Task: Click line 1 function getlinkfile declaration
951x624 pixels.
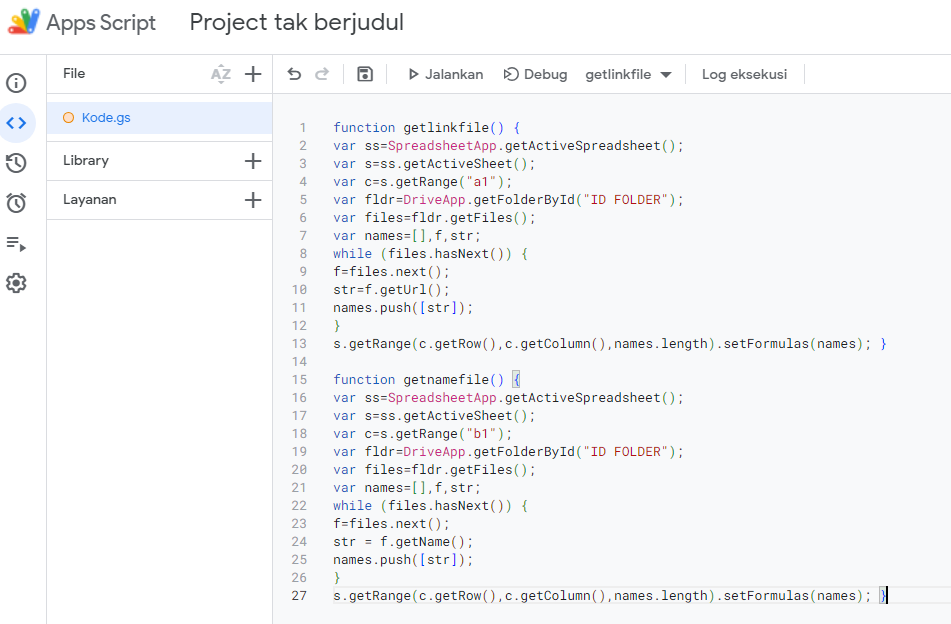Action: 426,127
